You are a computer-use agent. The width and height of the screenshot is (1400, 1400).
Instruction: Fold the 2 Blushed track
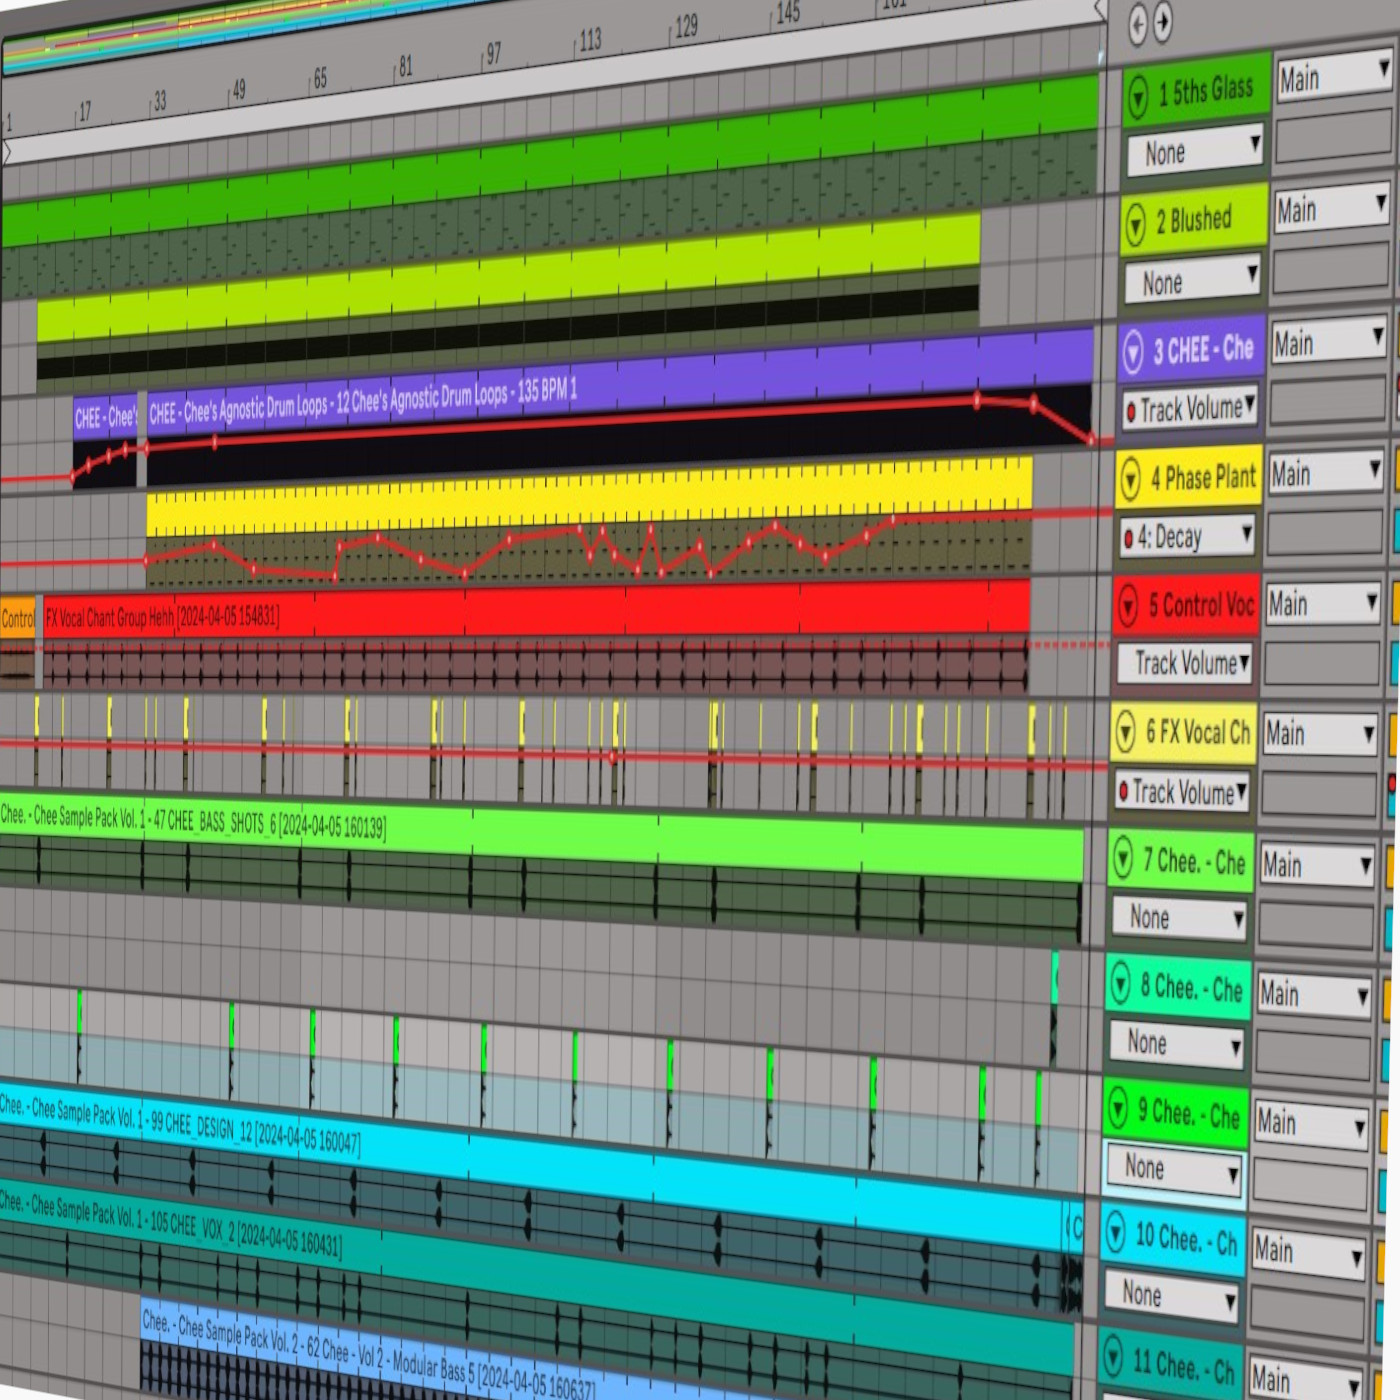pos(1135,225)
